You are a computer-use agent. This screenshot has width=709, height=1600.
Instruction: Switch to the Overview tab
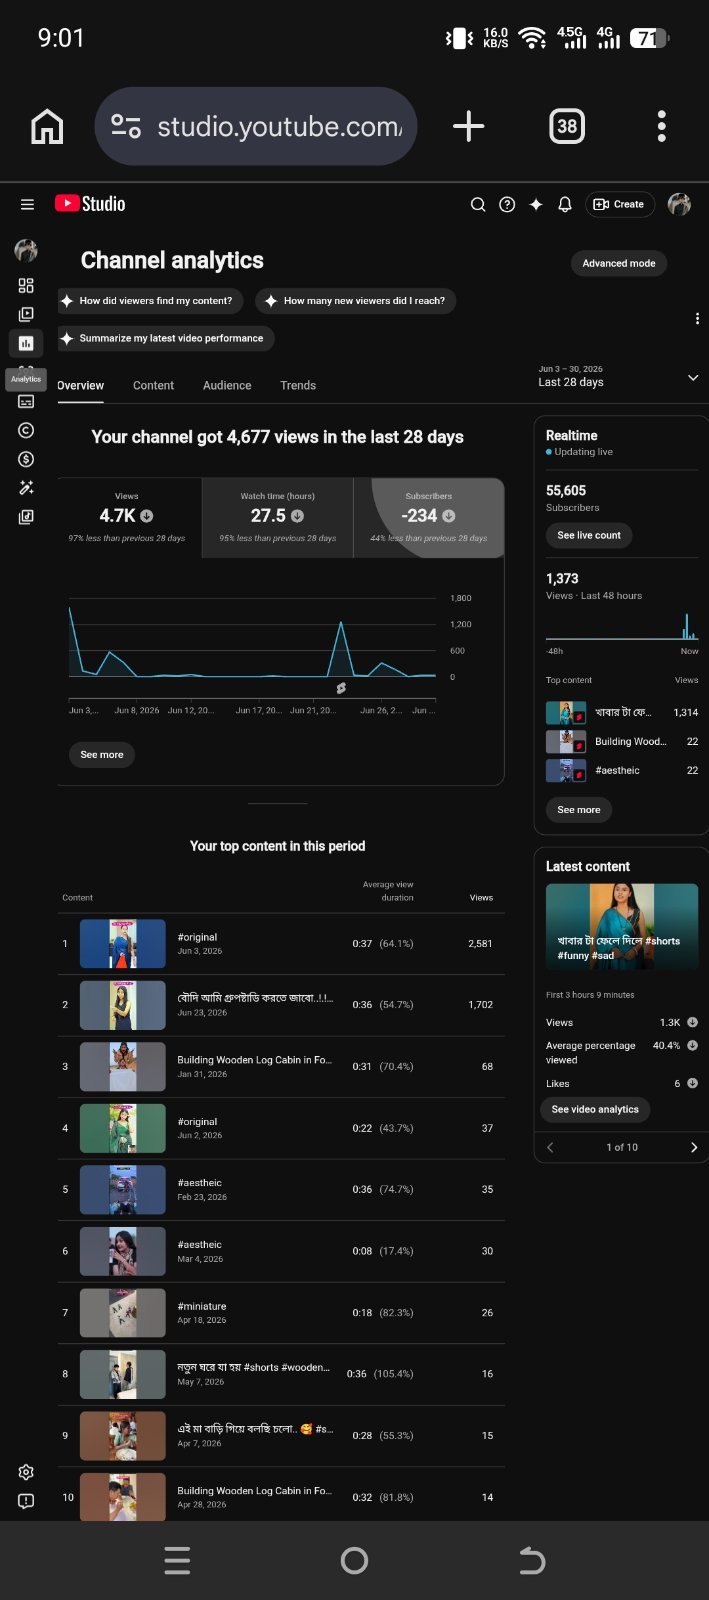coord(80,385)
